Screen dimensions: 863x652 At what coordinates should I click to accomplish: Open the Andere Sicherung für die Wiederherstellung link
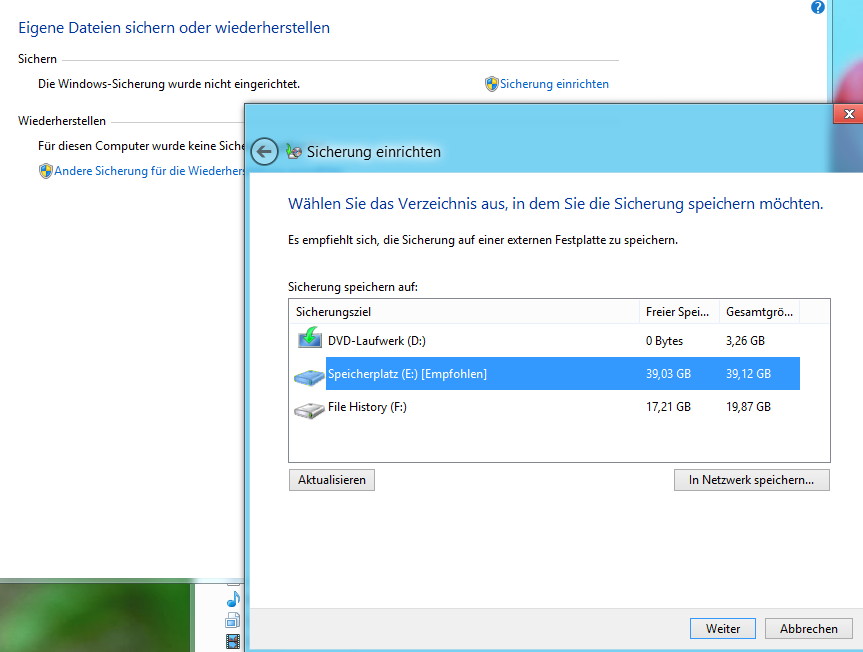point(149,171)
